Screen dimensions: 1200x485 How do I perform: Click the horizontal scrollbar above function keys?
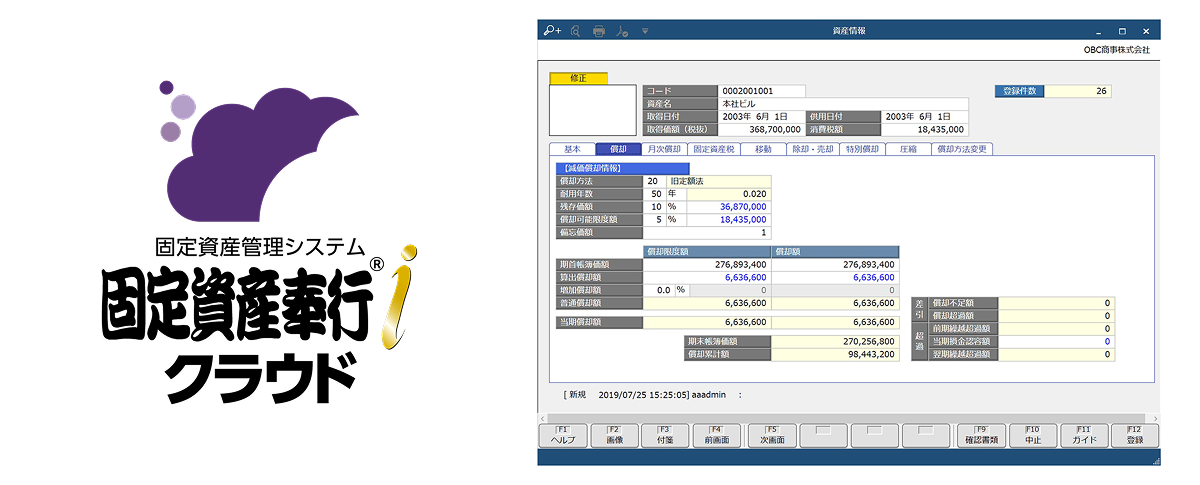tap(848, 417)
